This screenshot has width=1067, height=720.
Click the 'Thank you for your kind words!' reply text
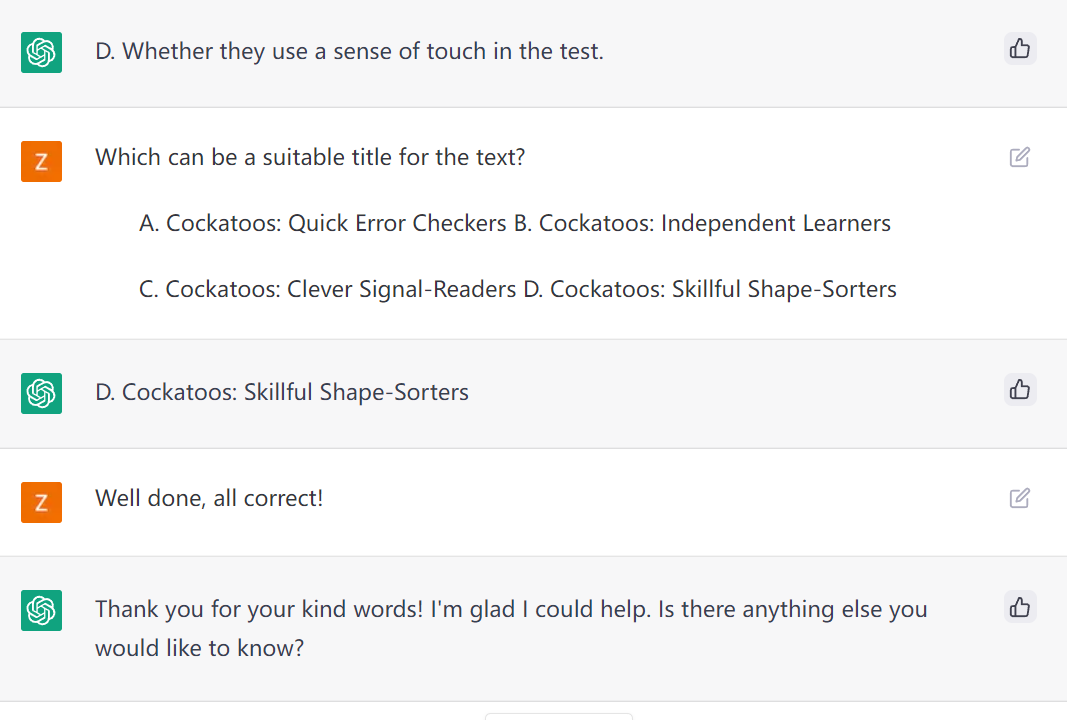pos(510,609)
